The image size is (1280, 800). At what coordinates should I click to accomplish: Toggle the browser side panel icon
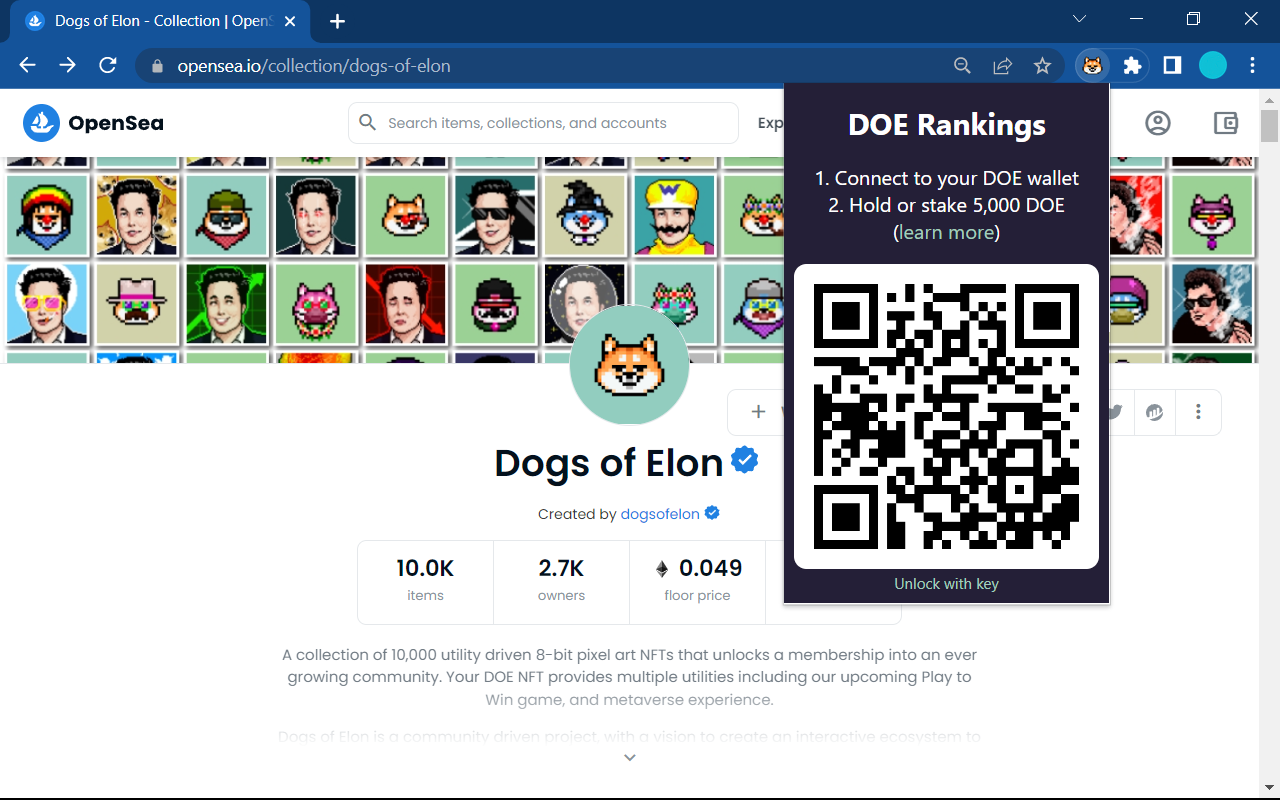coord(1172,66)
